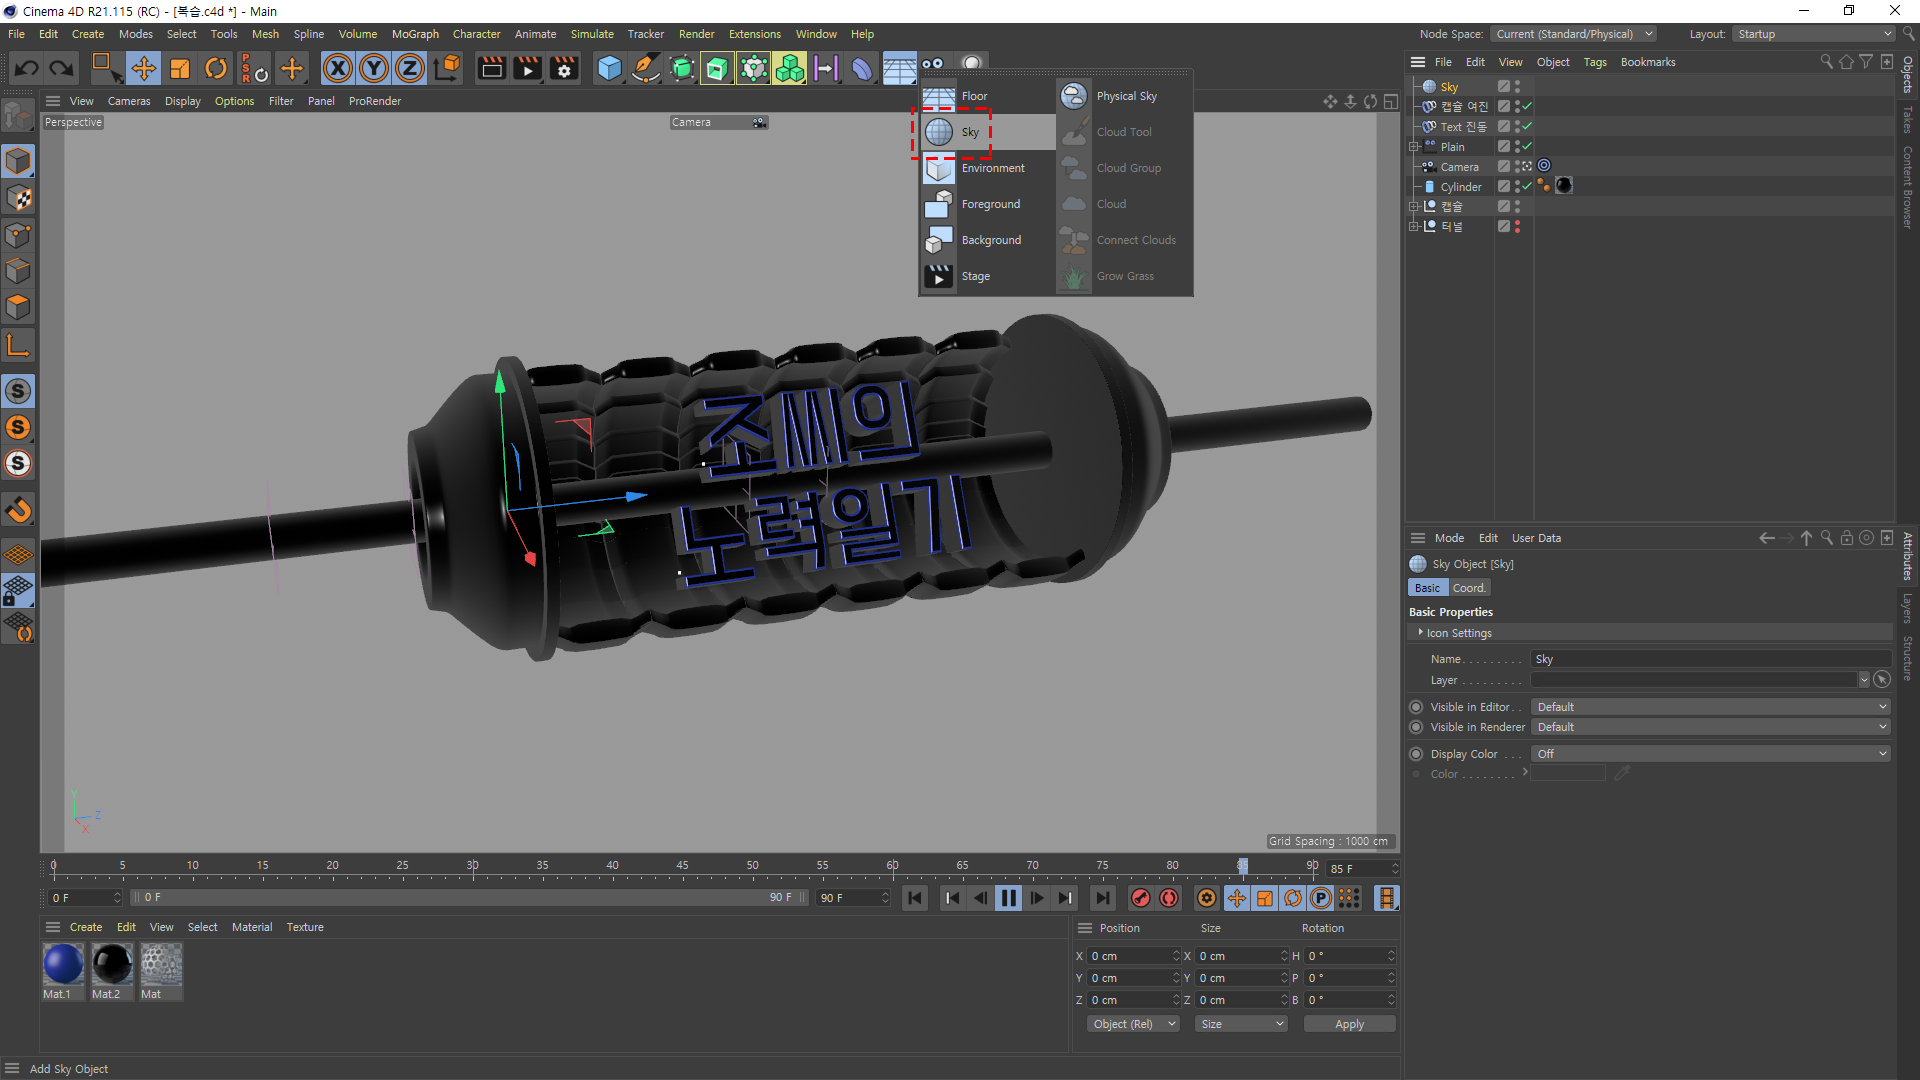Select the blue Mat.1 material thumbnail
The width and height of the screenshot is (1920, 1080).
tap(63, 964)
